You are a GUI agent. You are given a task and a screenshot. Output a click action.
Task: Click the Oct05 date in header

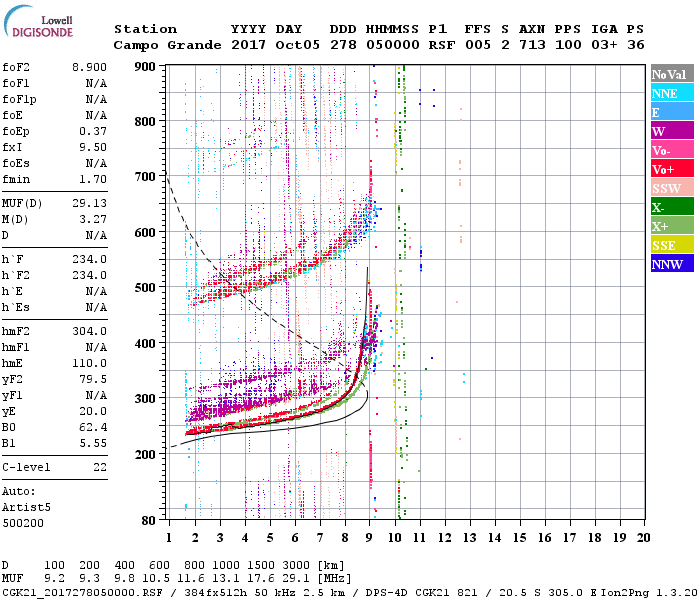pos(297,45)
